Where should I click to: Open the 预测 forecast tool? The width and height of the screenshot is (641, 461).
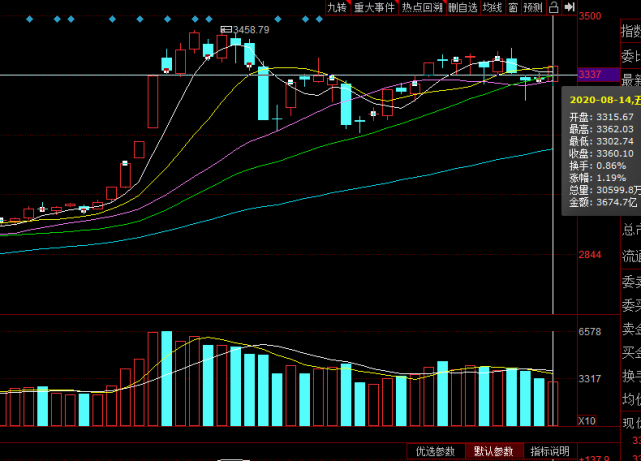[x=533, y=7]
